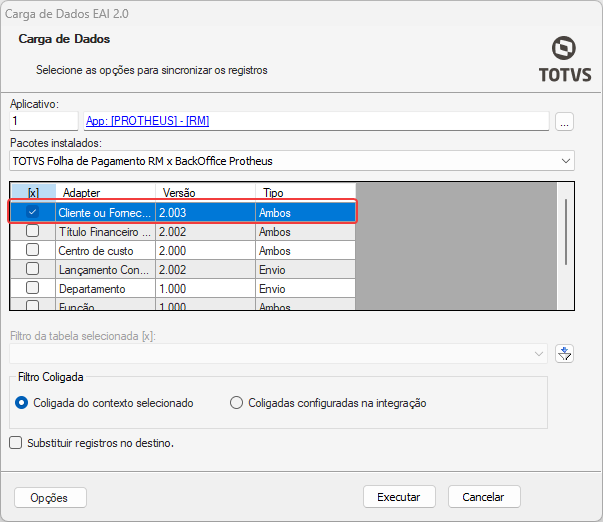Click the Cancelar button
The height and width of the screenshot is (522, 603).
click(x=484, y=497)
